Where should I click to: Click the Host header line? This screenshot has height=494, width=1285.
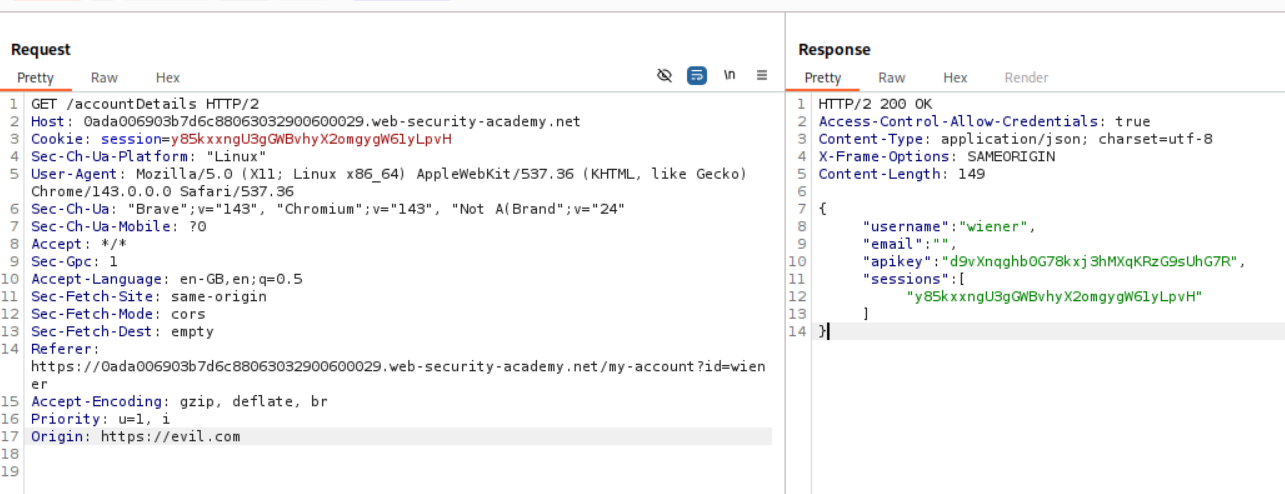[305, 122]
